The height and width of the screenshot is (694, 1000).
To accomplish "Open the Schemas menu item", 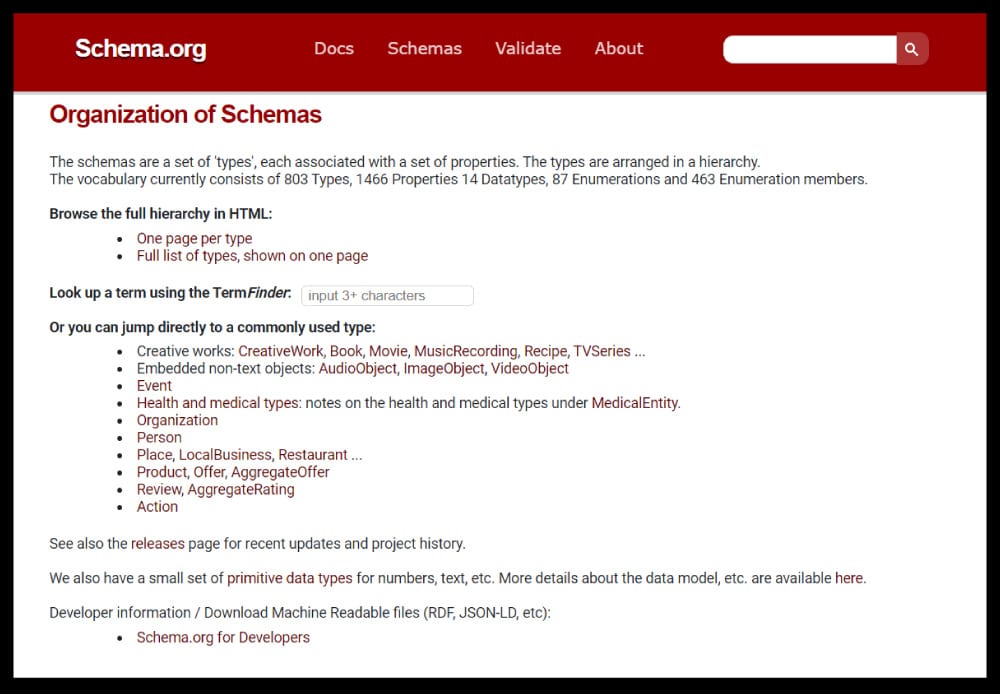I will (424, 48).
